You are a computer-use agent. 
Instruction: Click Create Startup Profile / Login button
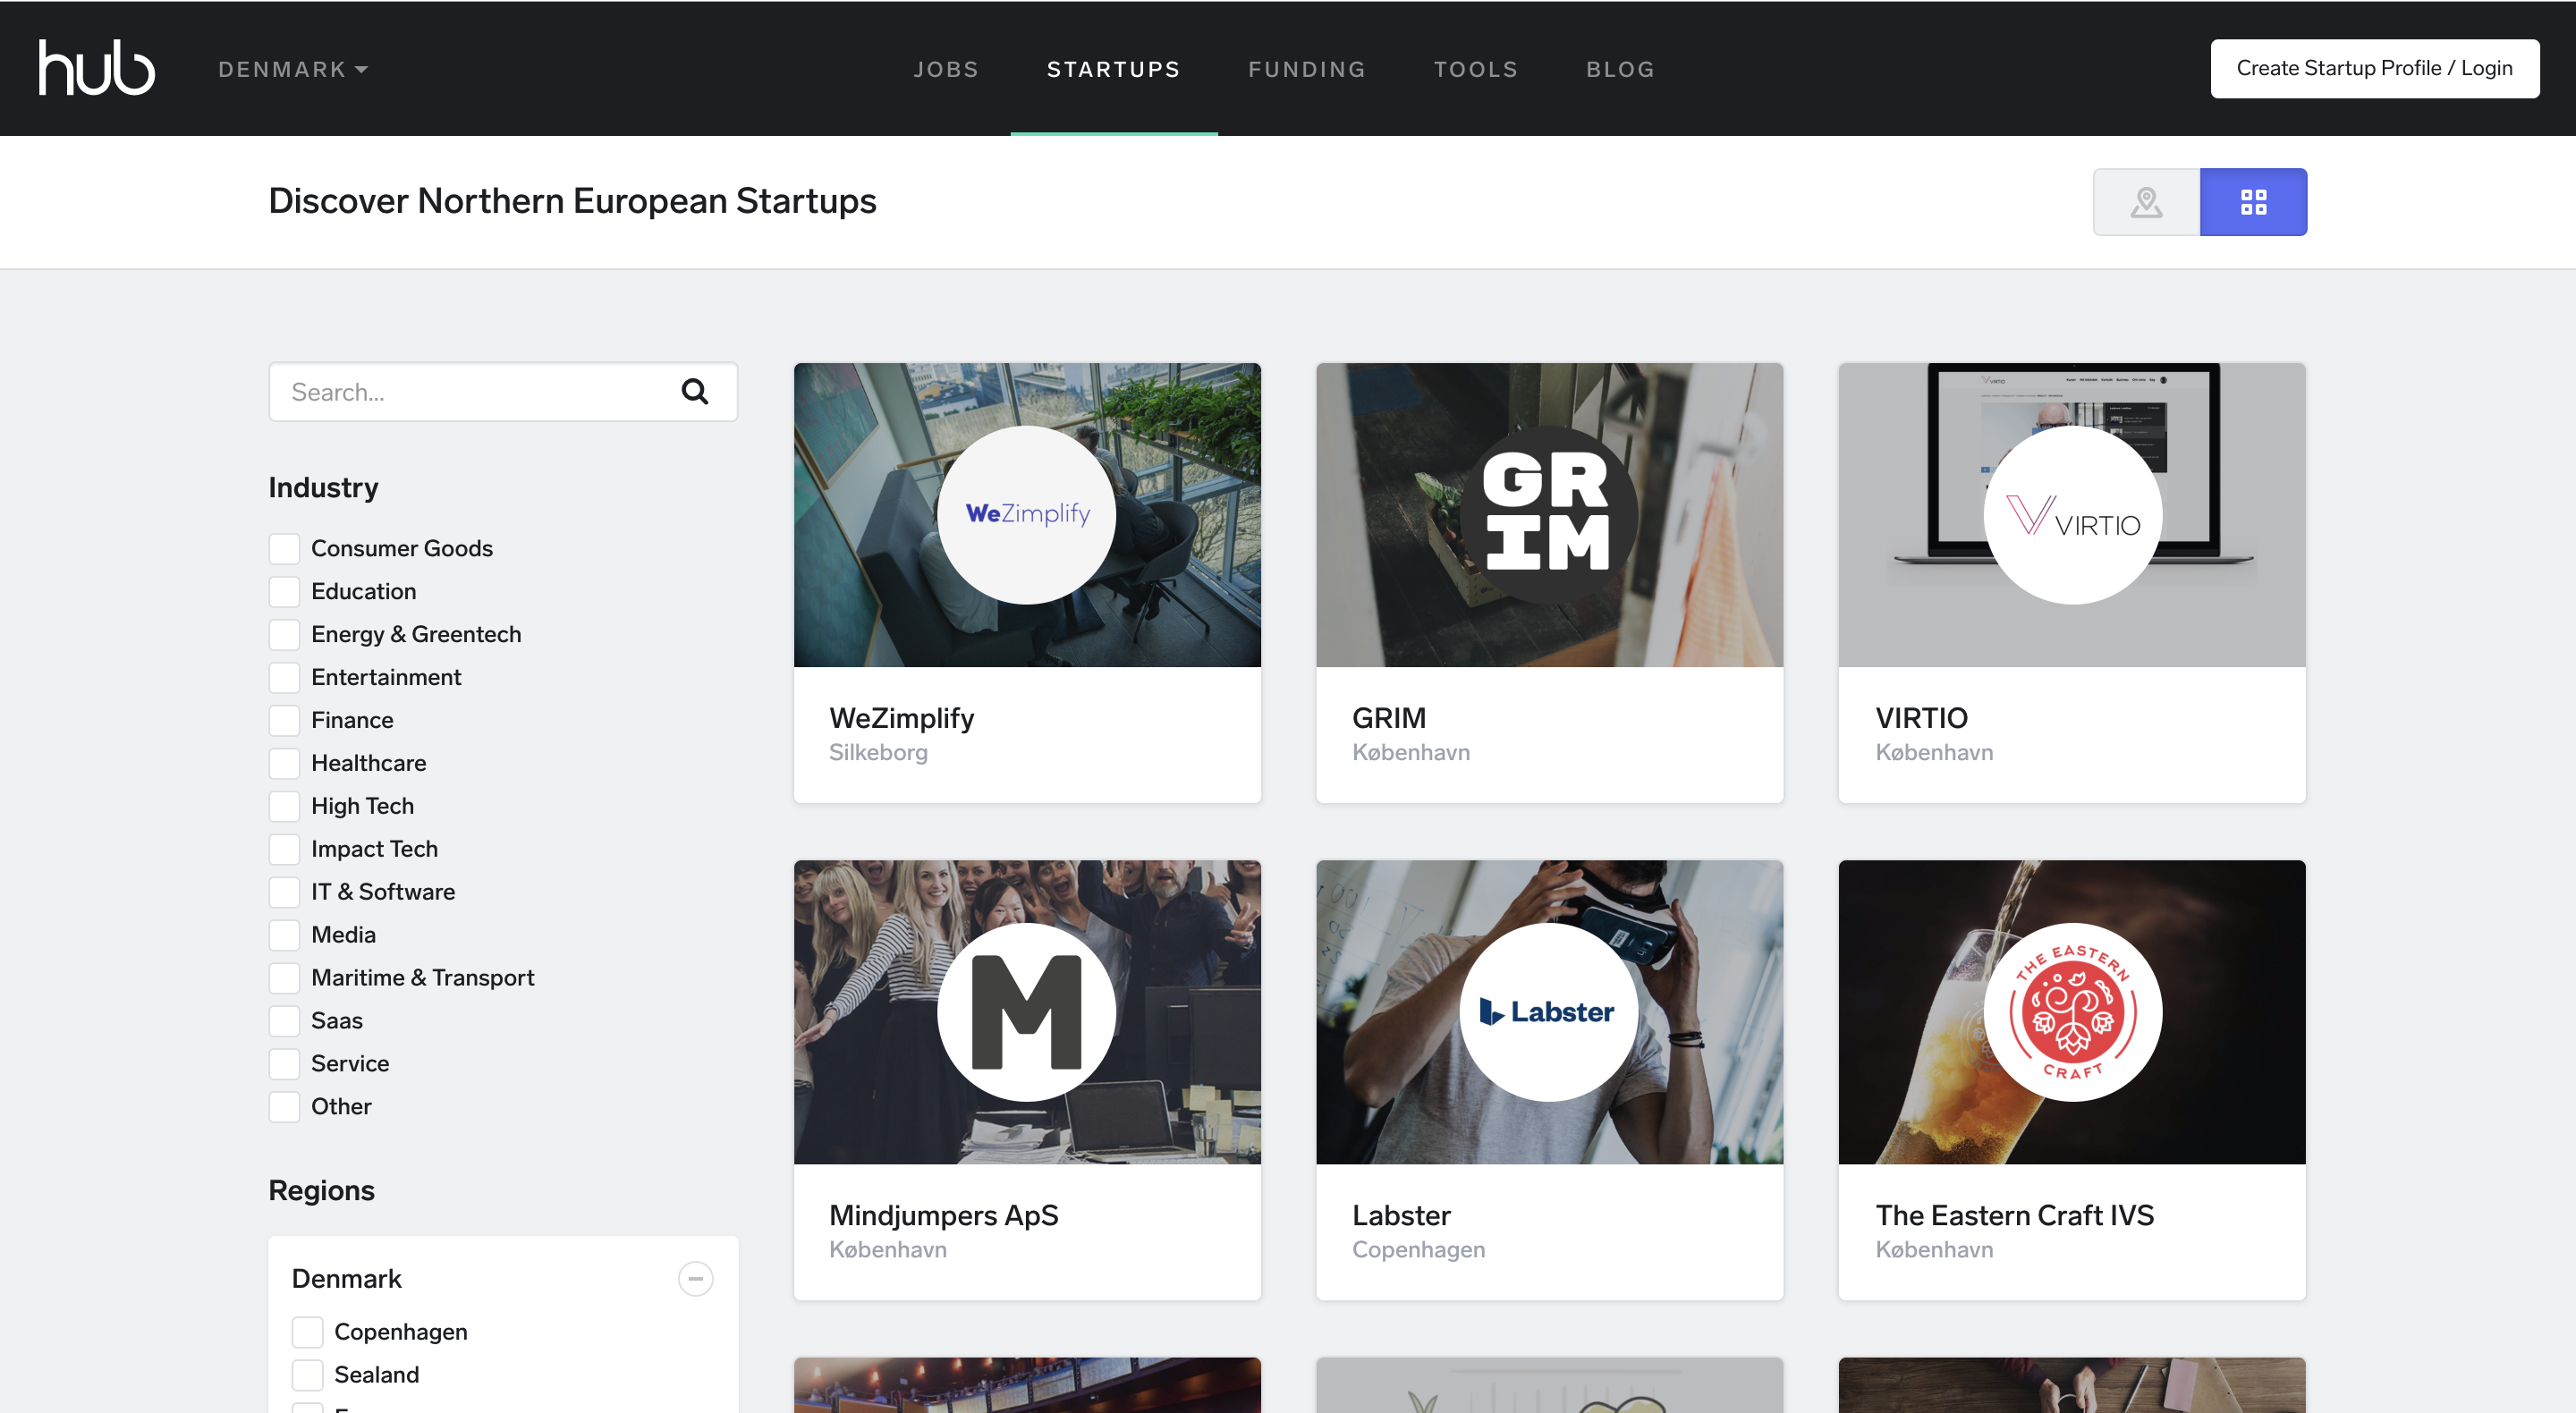coord(2374,68)
